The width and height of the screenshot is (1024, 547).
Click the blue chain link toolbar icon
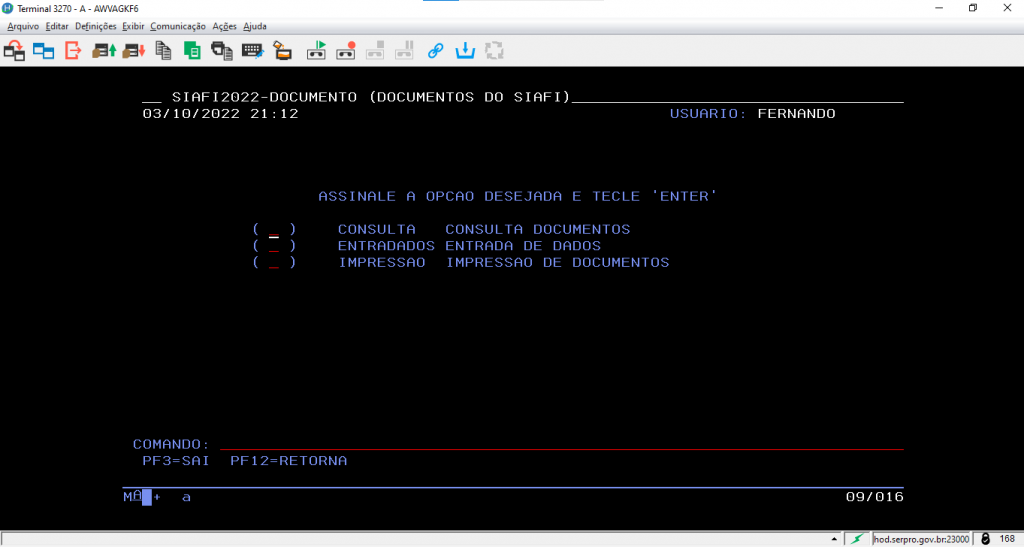(435, 50)
